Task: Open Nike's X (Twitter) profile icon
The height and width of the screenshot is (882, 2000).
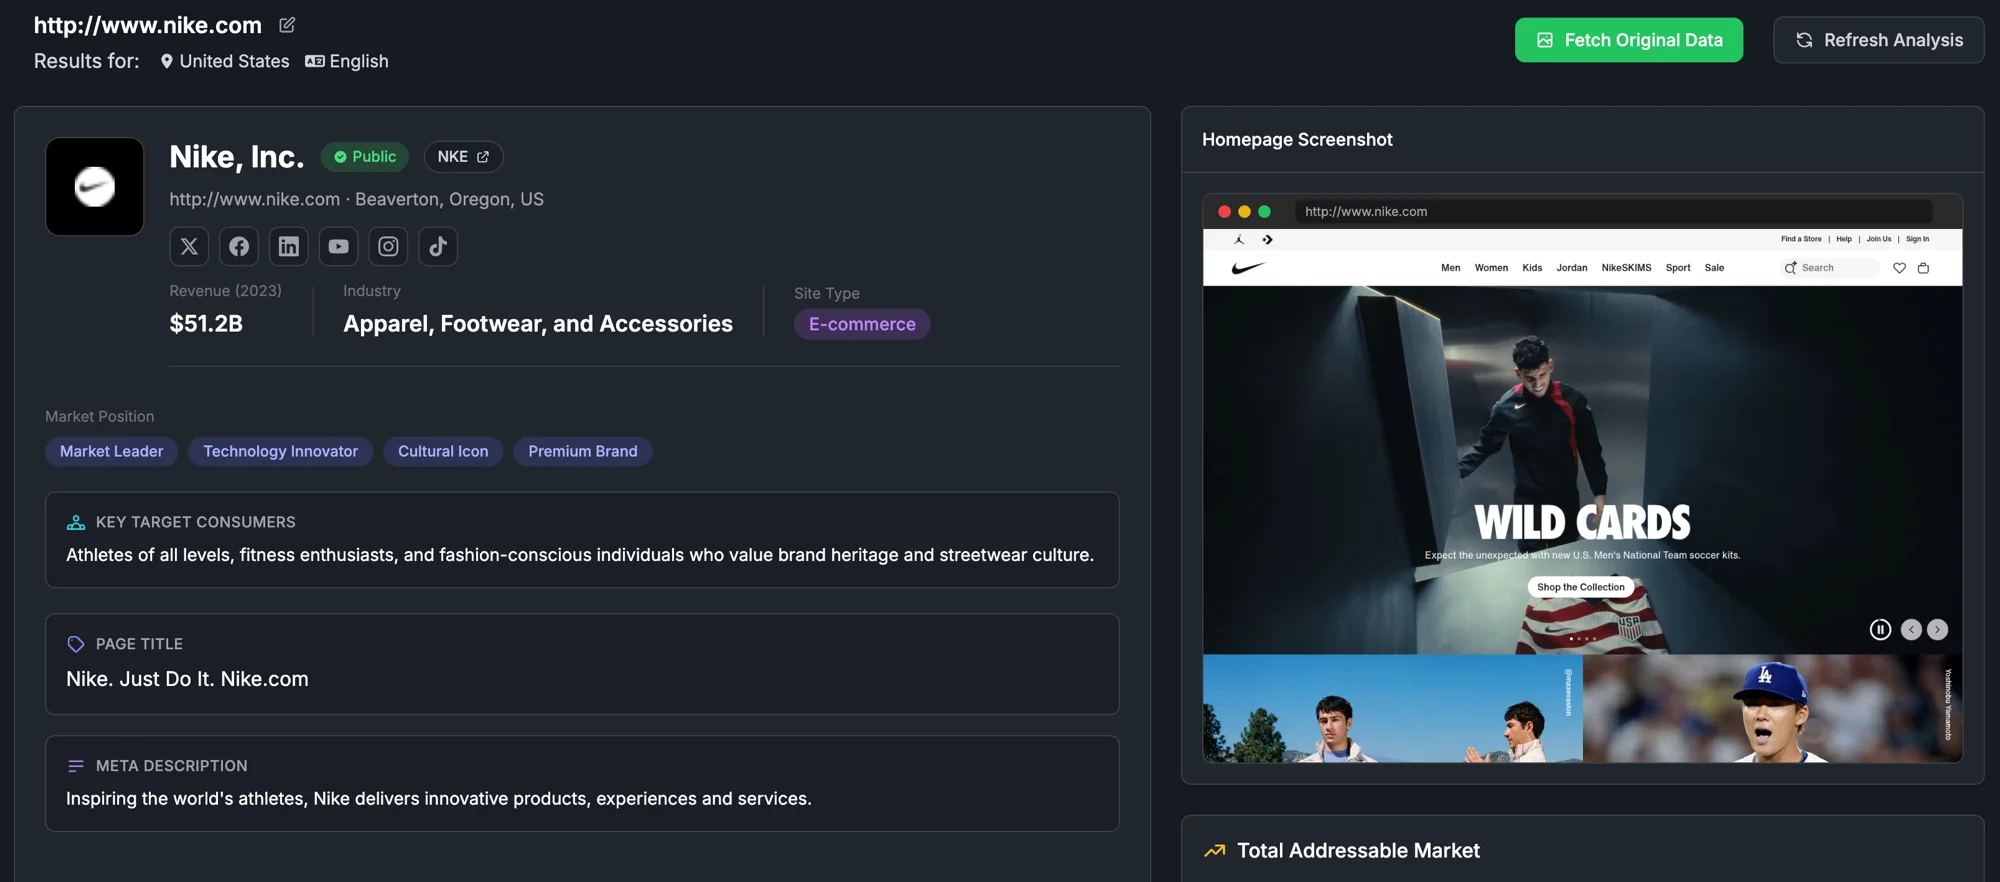Action: coord(189,246)
